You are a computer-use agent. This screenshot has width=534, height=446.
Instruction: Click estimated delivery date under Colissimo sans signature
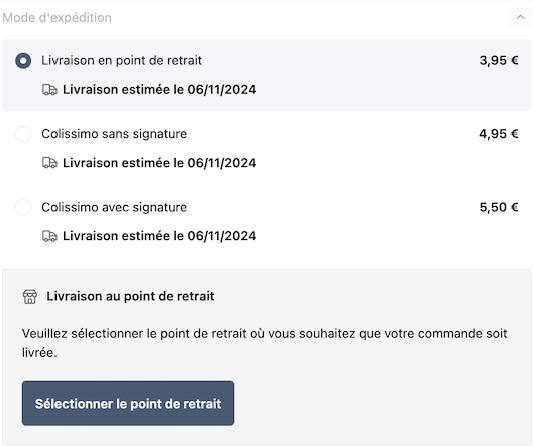[x=159, y=163]
